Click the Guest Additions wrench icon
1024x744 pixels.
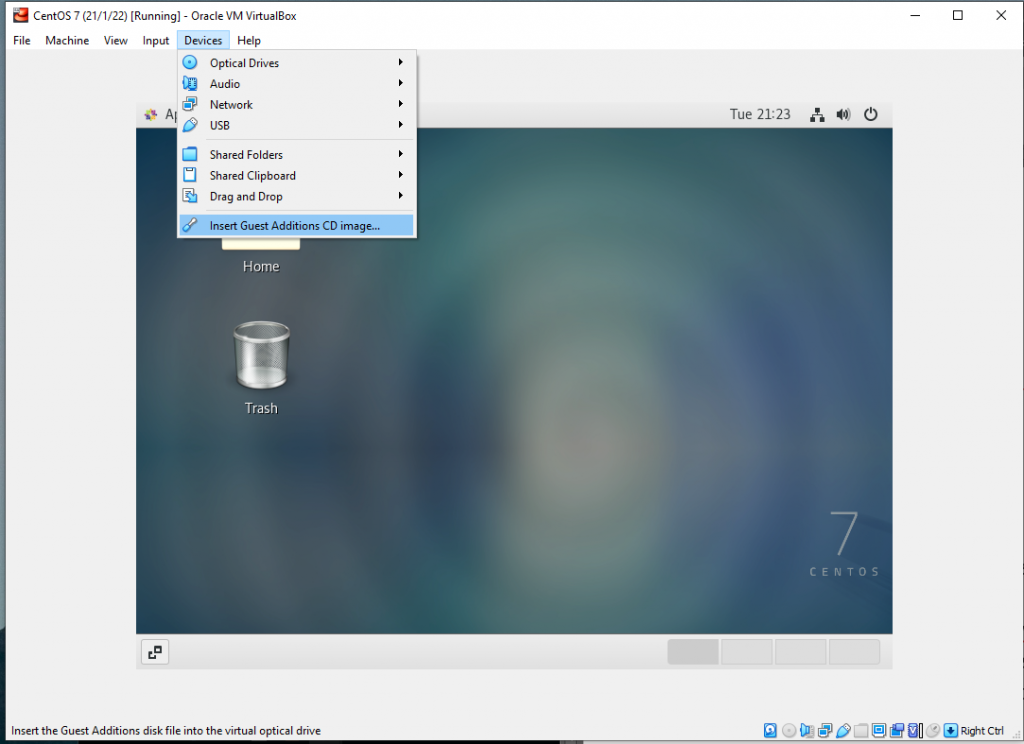(x=190, y=225)
